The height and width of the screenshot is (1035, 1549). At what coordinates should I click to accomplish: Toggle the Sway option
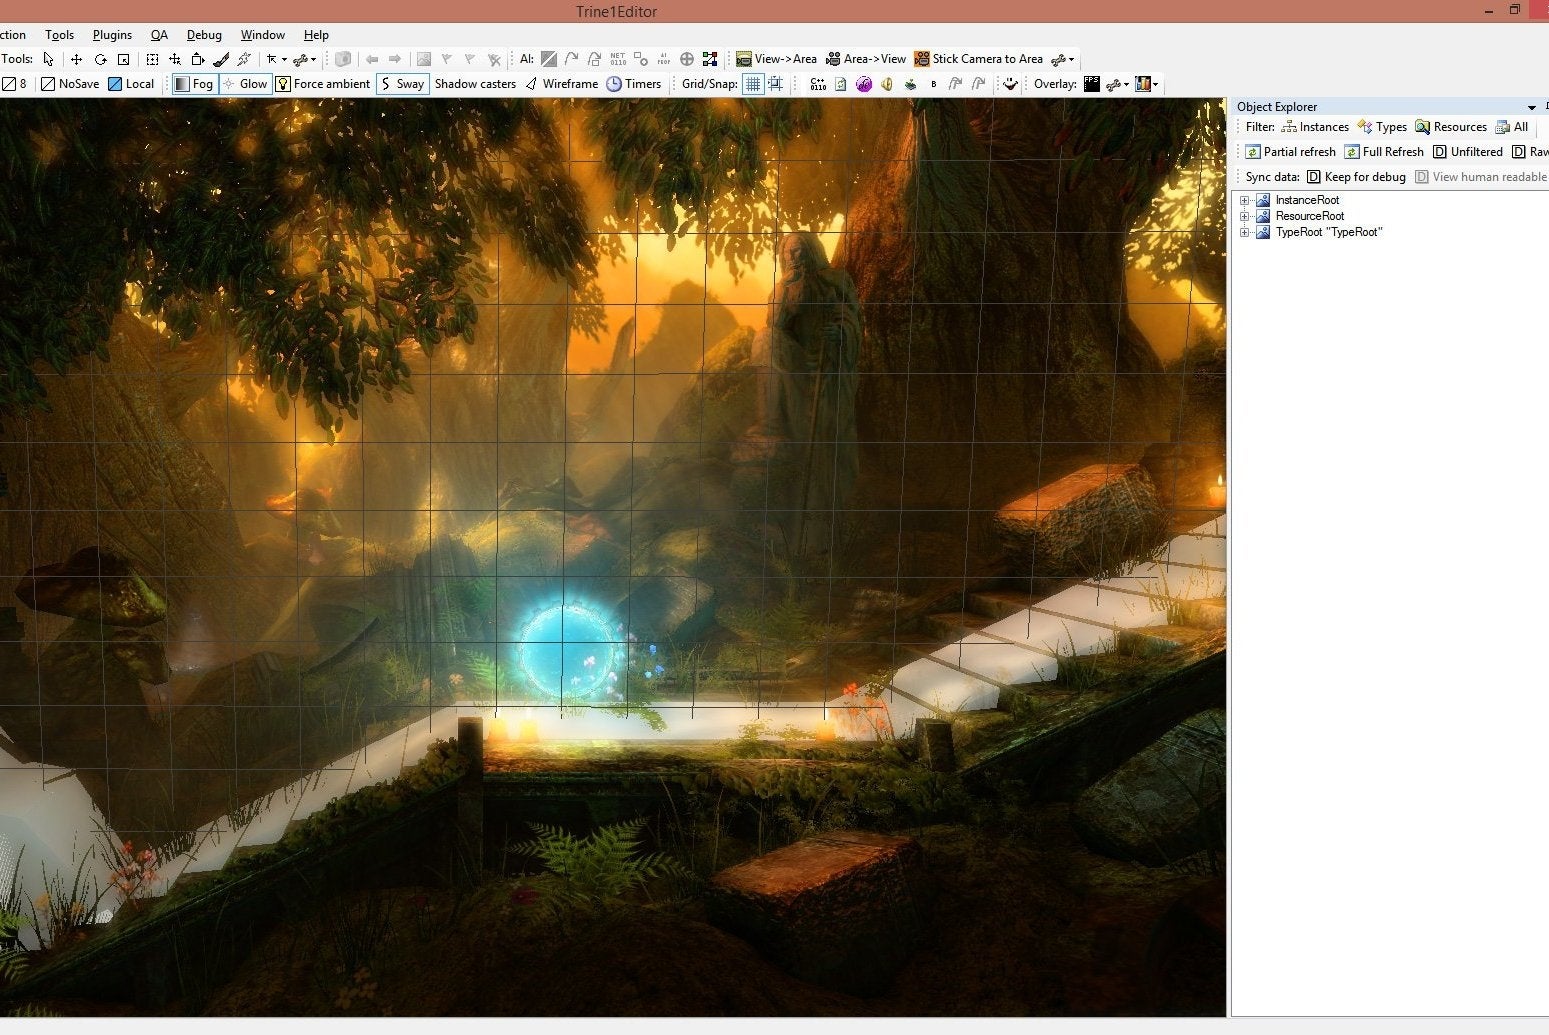[402, 84]
